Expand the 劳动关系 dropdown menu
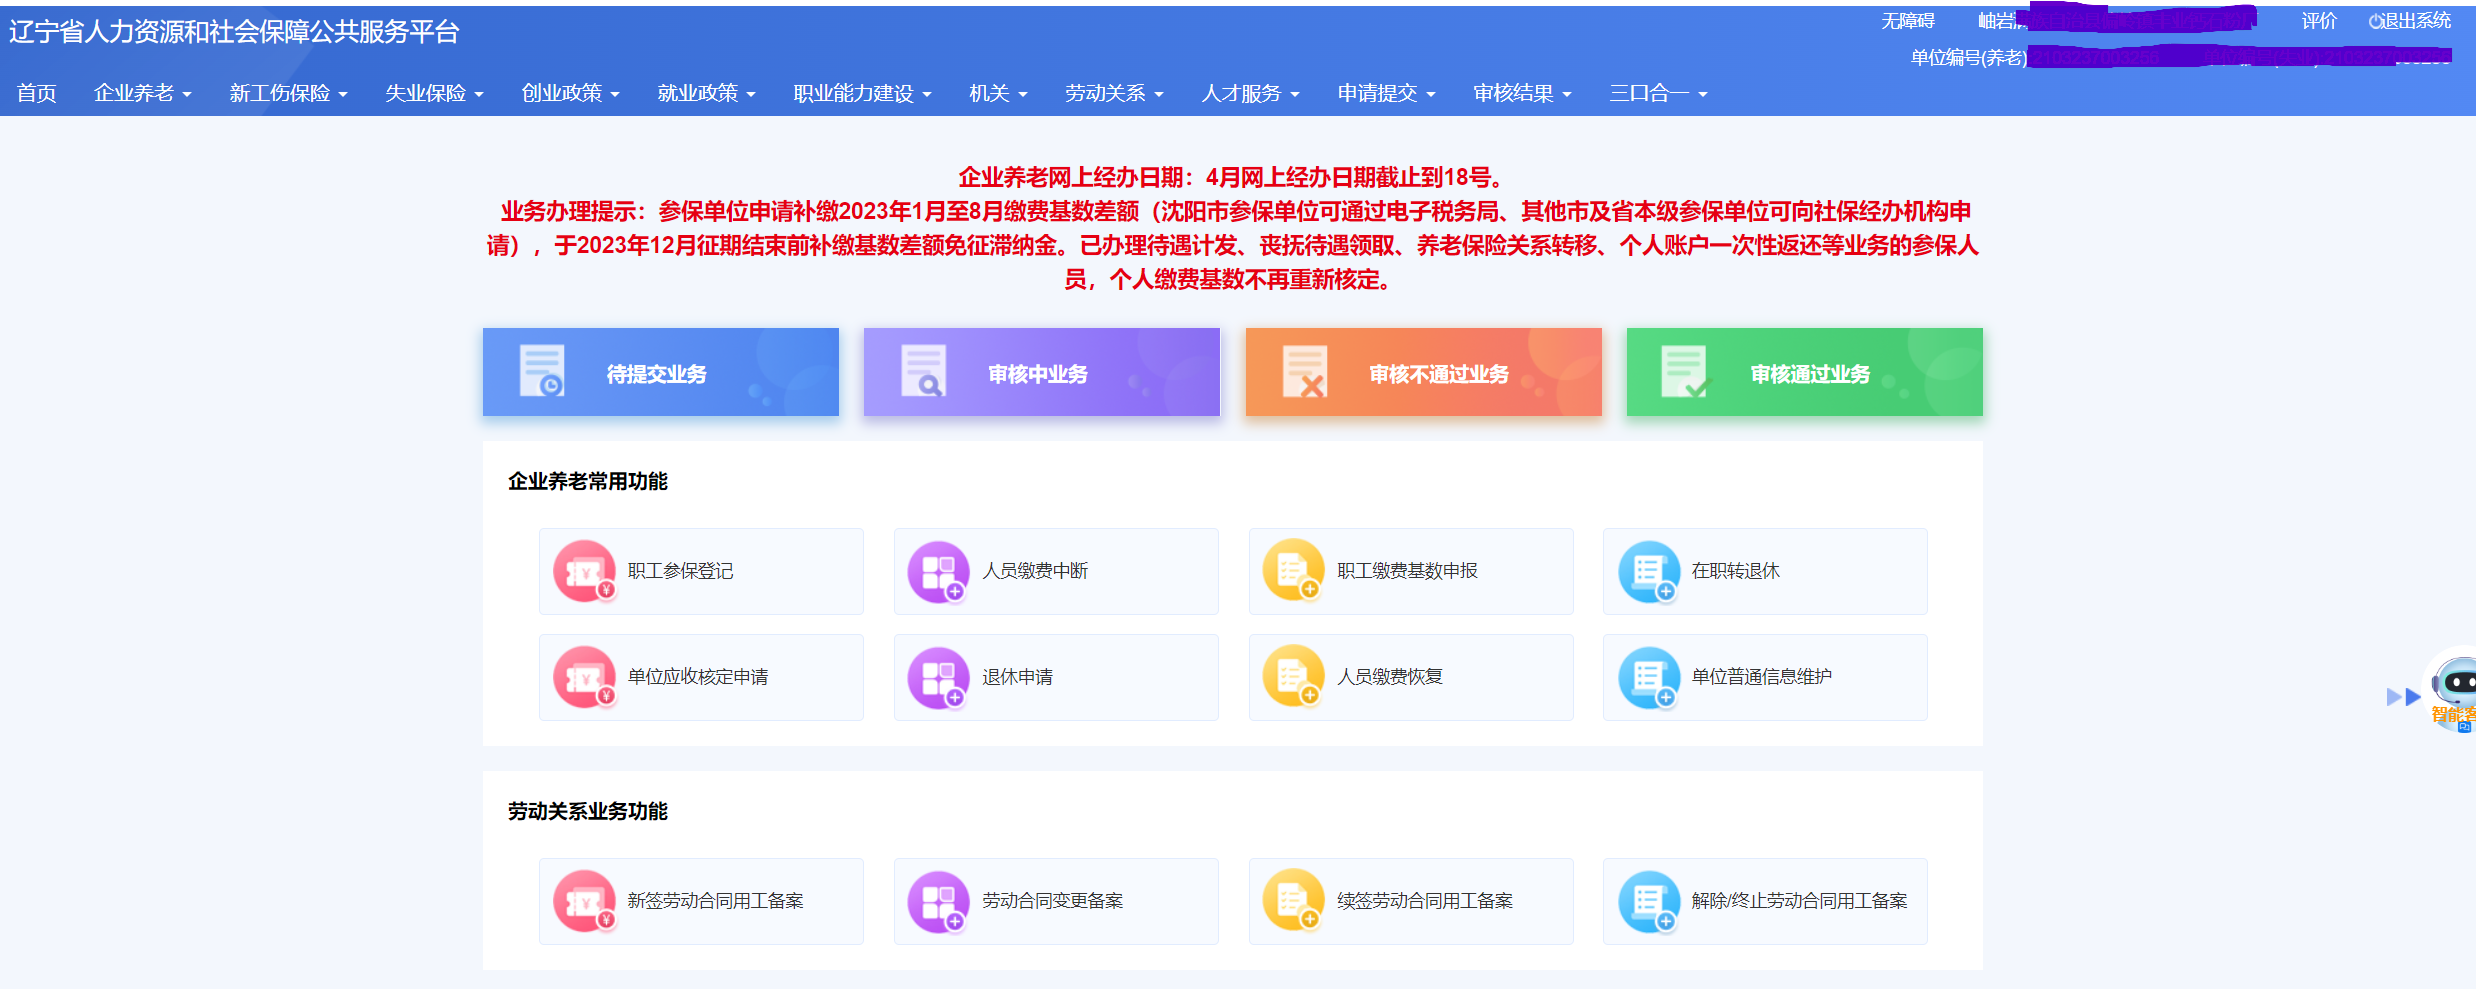 [x=1114, y=93]
